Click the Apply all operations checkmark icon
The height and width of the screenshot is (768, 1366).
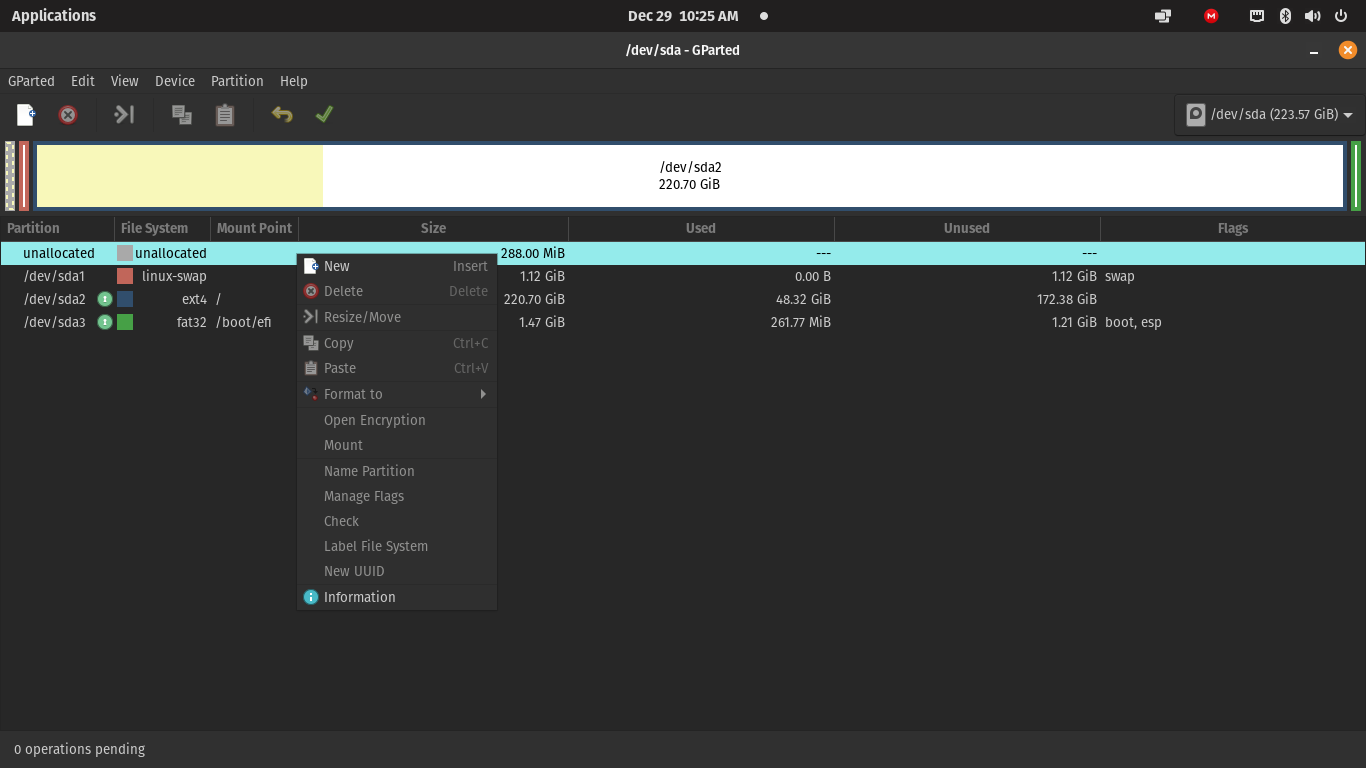(x=324, y=115)
